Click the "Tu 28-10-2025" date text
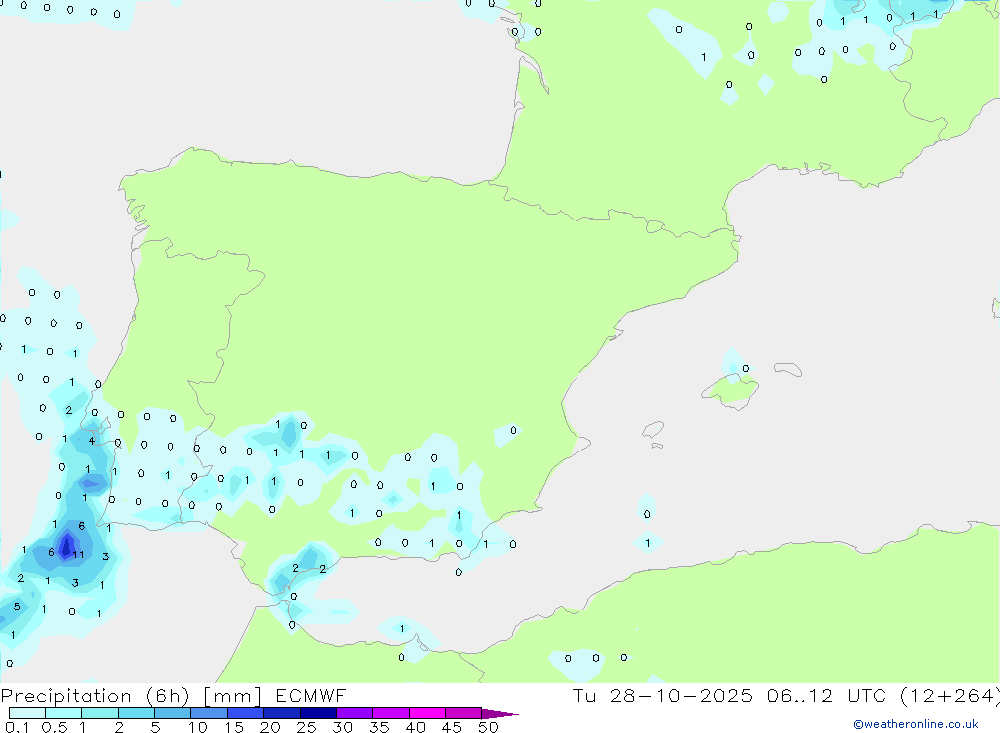 (662, 695)
